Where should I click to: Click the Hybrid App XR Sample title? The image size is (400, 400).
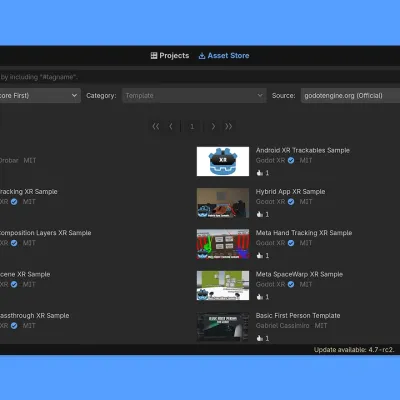tap(290, 192)
